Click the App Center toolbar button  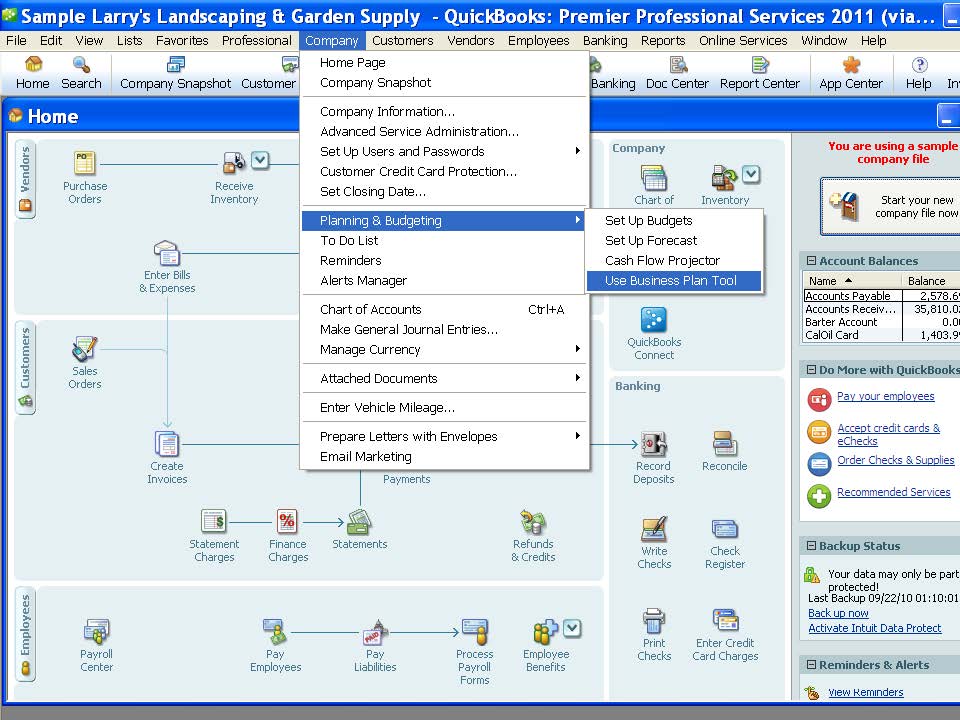(850, 73)
